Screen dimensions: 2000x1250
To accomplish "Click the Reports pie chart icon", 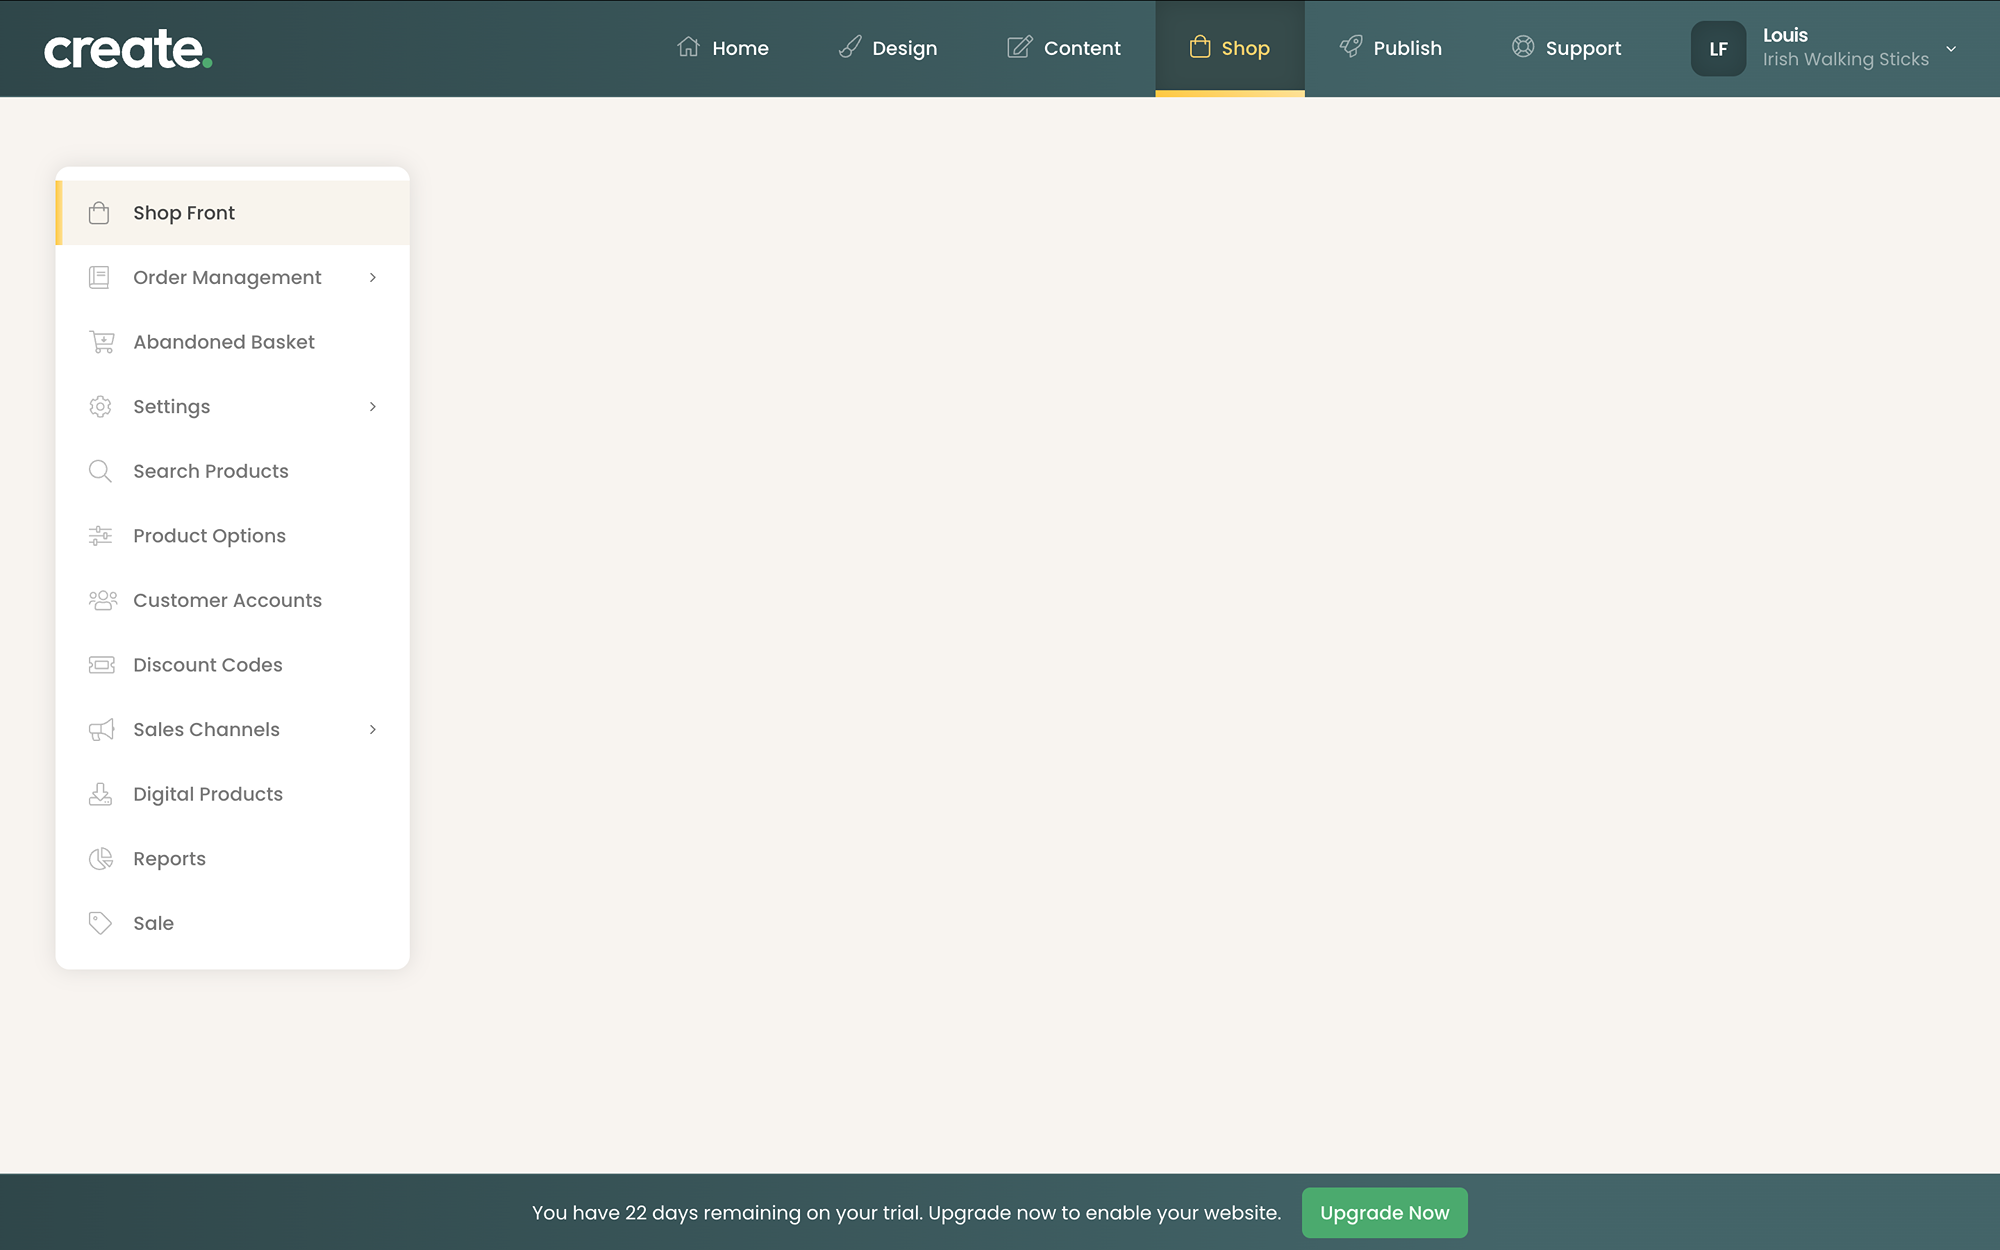I will tap(100, 859).
